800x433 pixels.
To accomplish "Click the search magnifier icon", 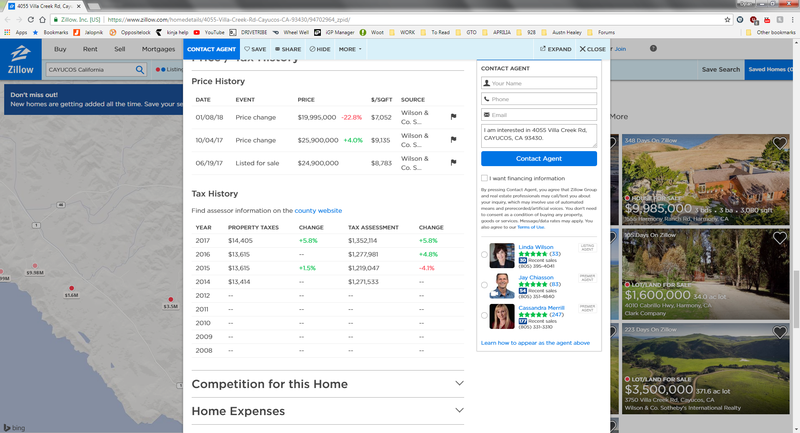I will click(139, 70).
